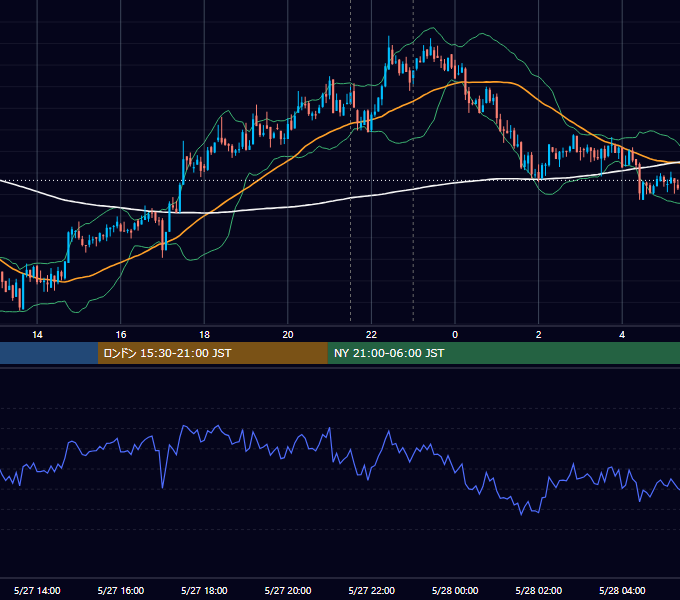Click the 5/27 18:00 label on indicator axis
Screen dimensions: 680x600
tap(204, 590)
